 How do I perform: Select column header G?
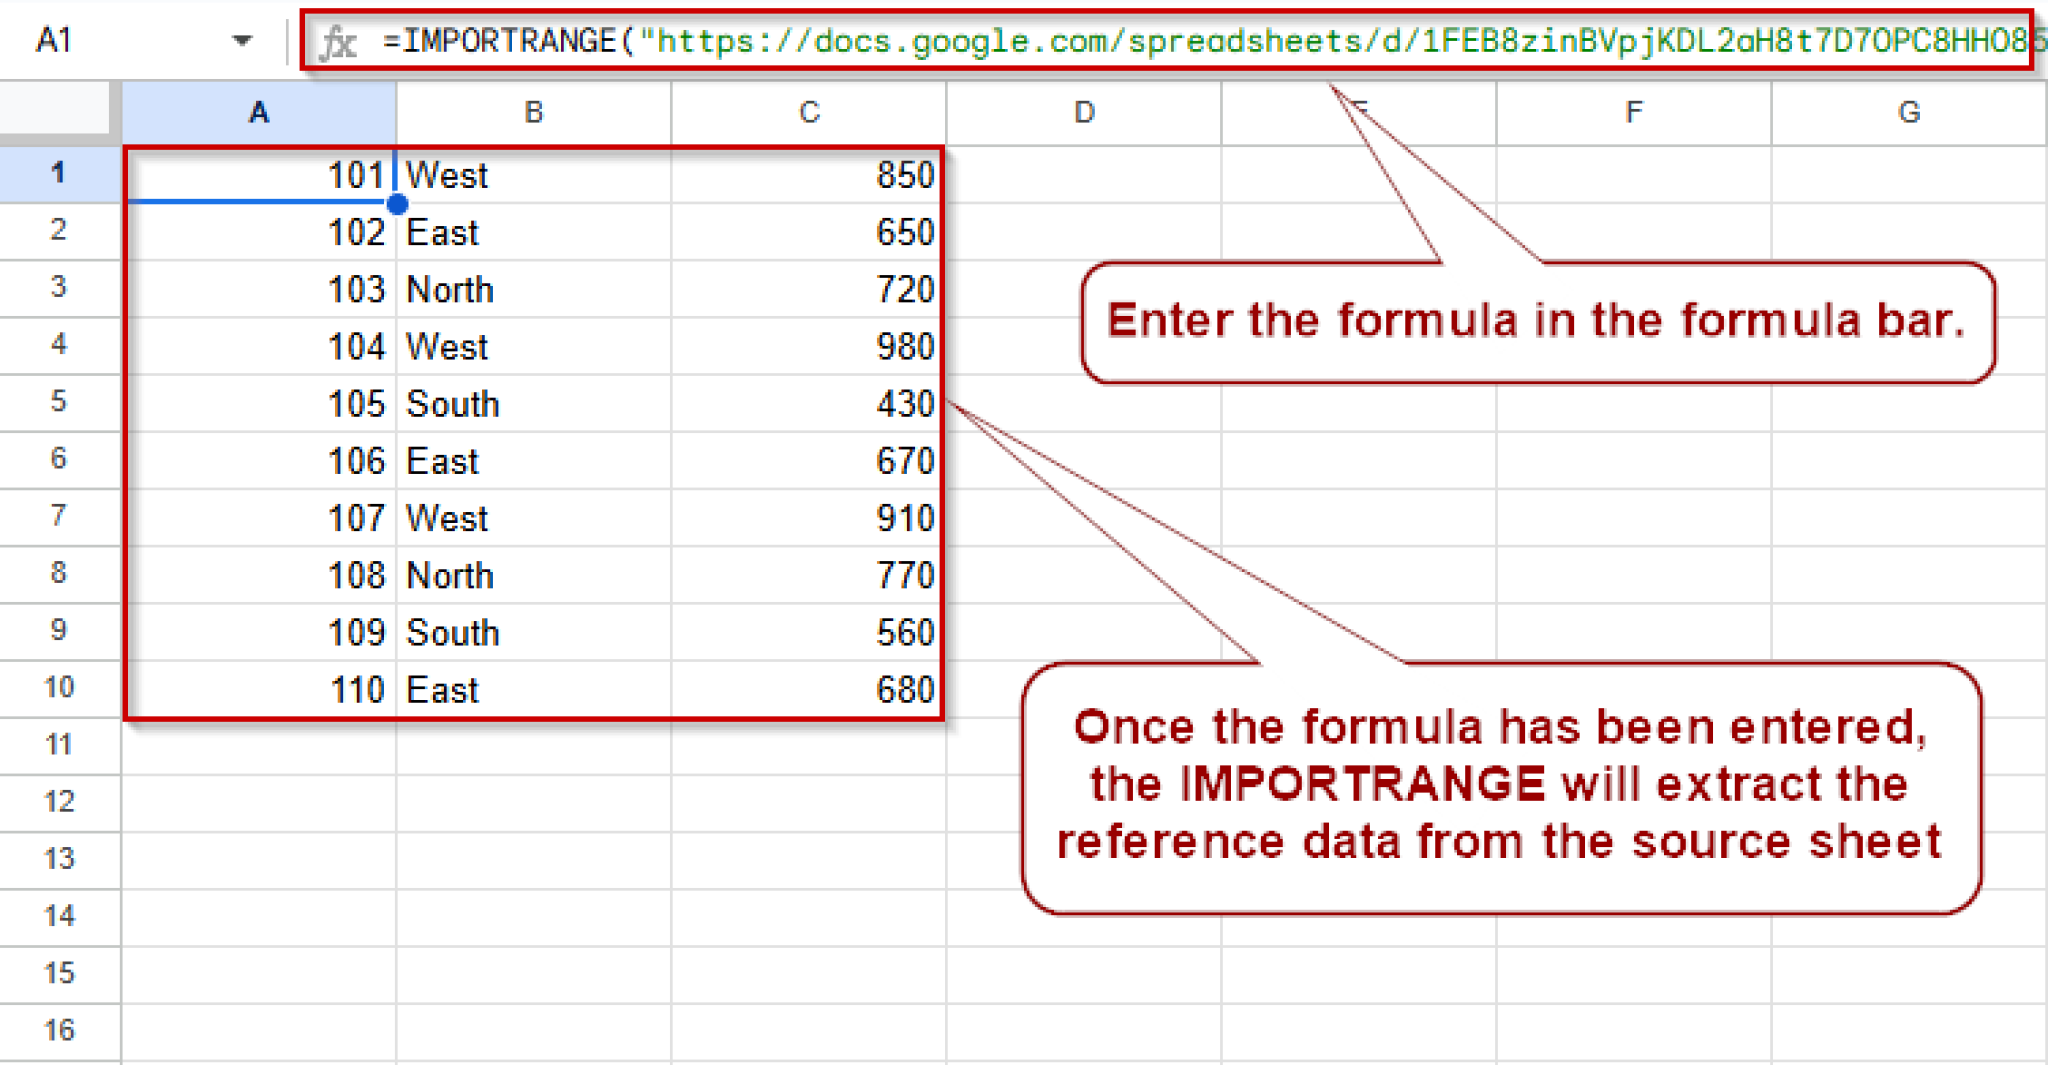pyautogui.click(x=1908, y=112)
